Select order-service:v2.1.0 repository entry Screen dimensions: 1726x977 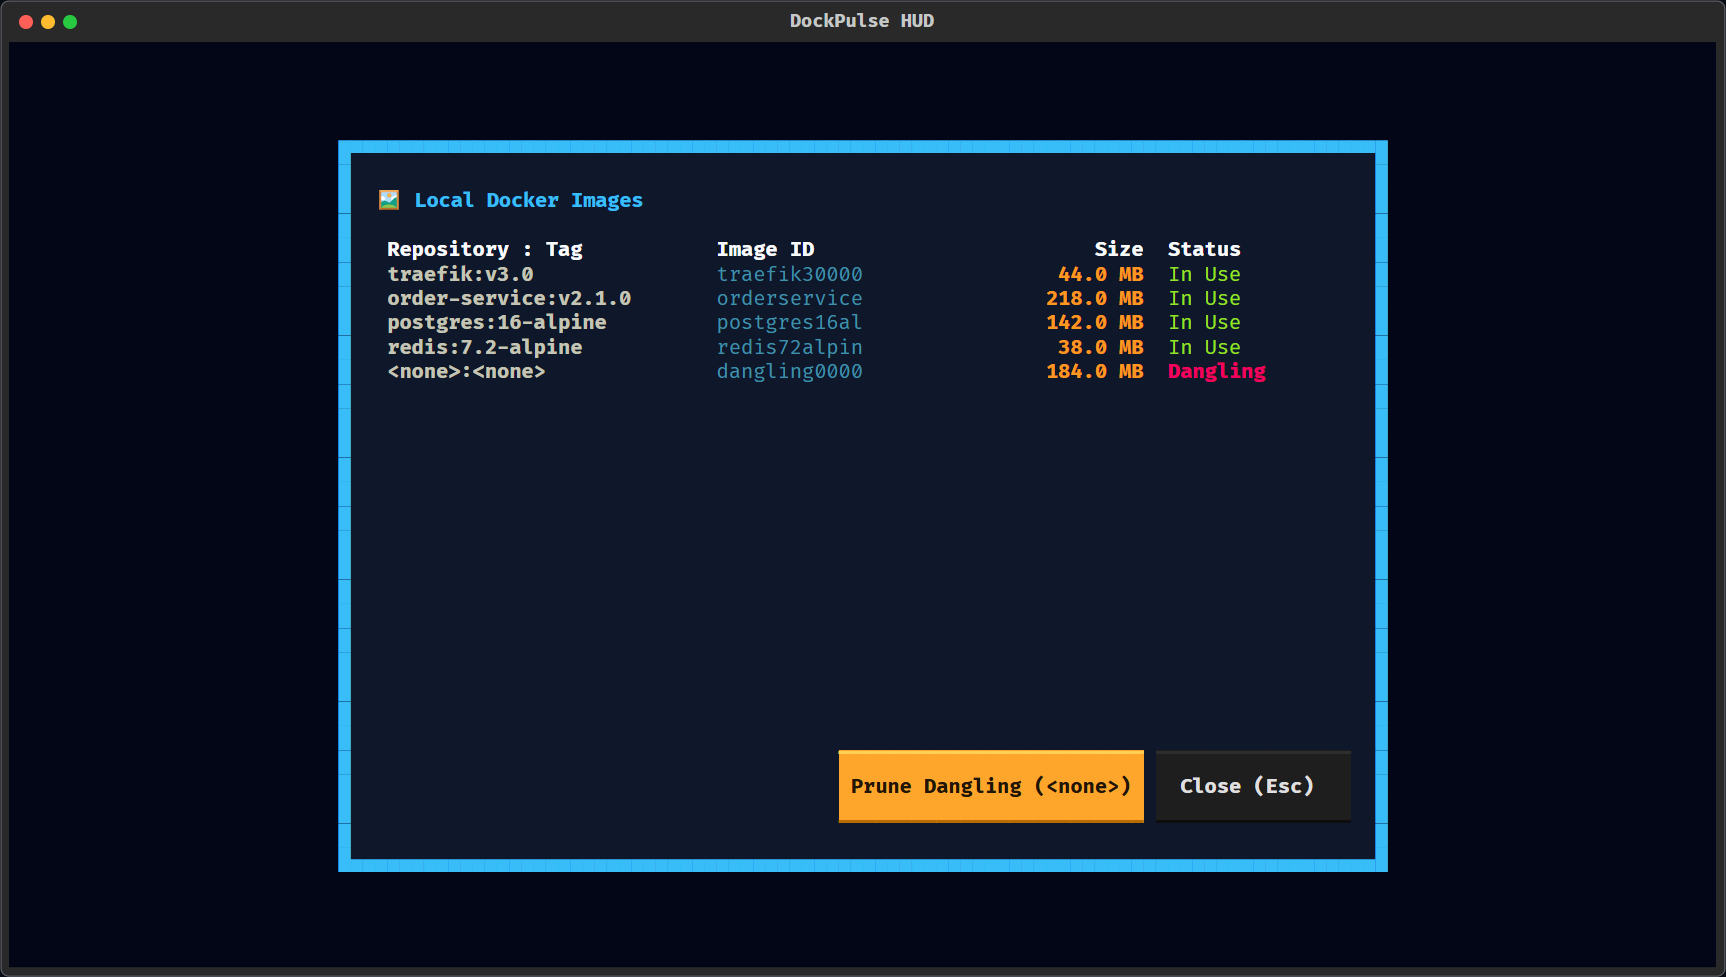click(509, 298)
